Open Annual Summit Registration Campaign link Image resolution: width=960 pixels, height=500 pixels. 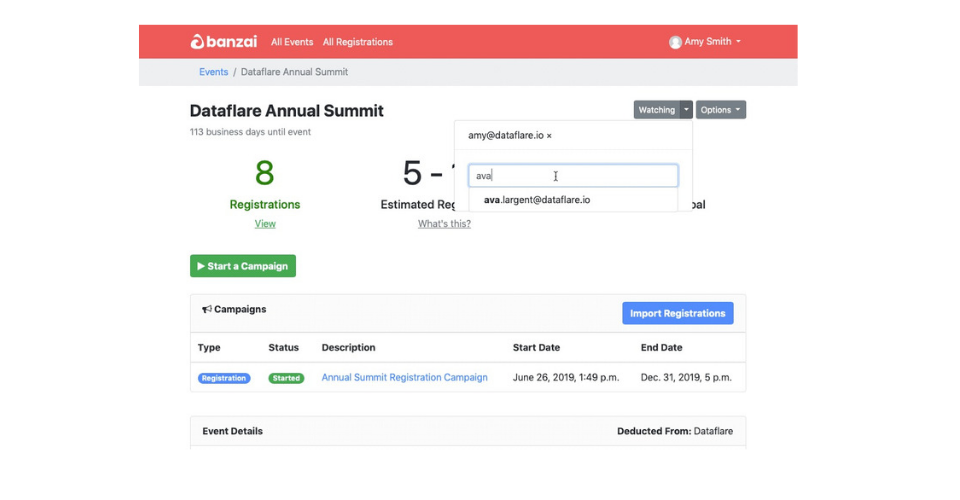404,377
